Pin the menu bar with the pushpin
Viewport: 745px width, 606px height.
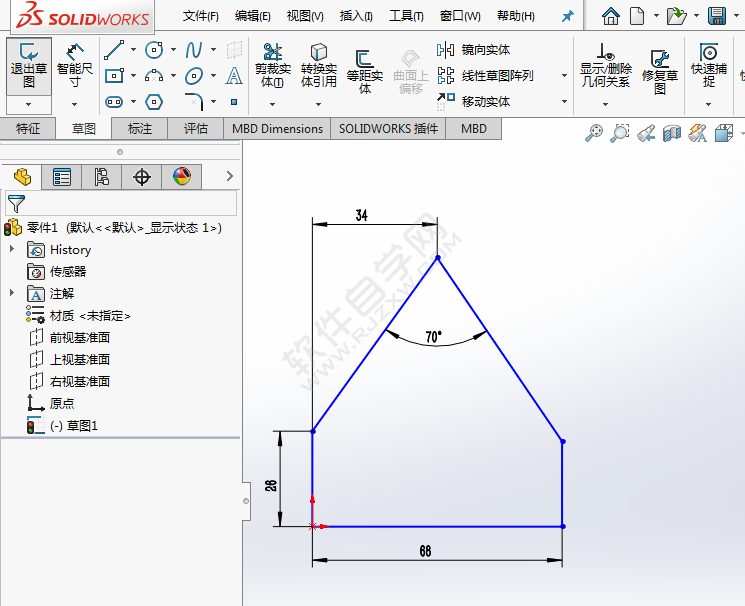(568, 16)
